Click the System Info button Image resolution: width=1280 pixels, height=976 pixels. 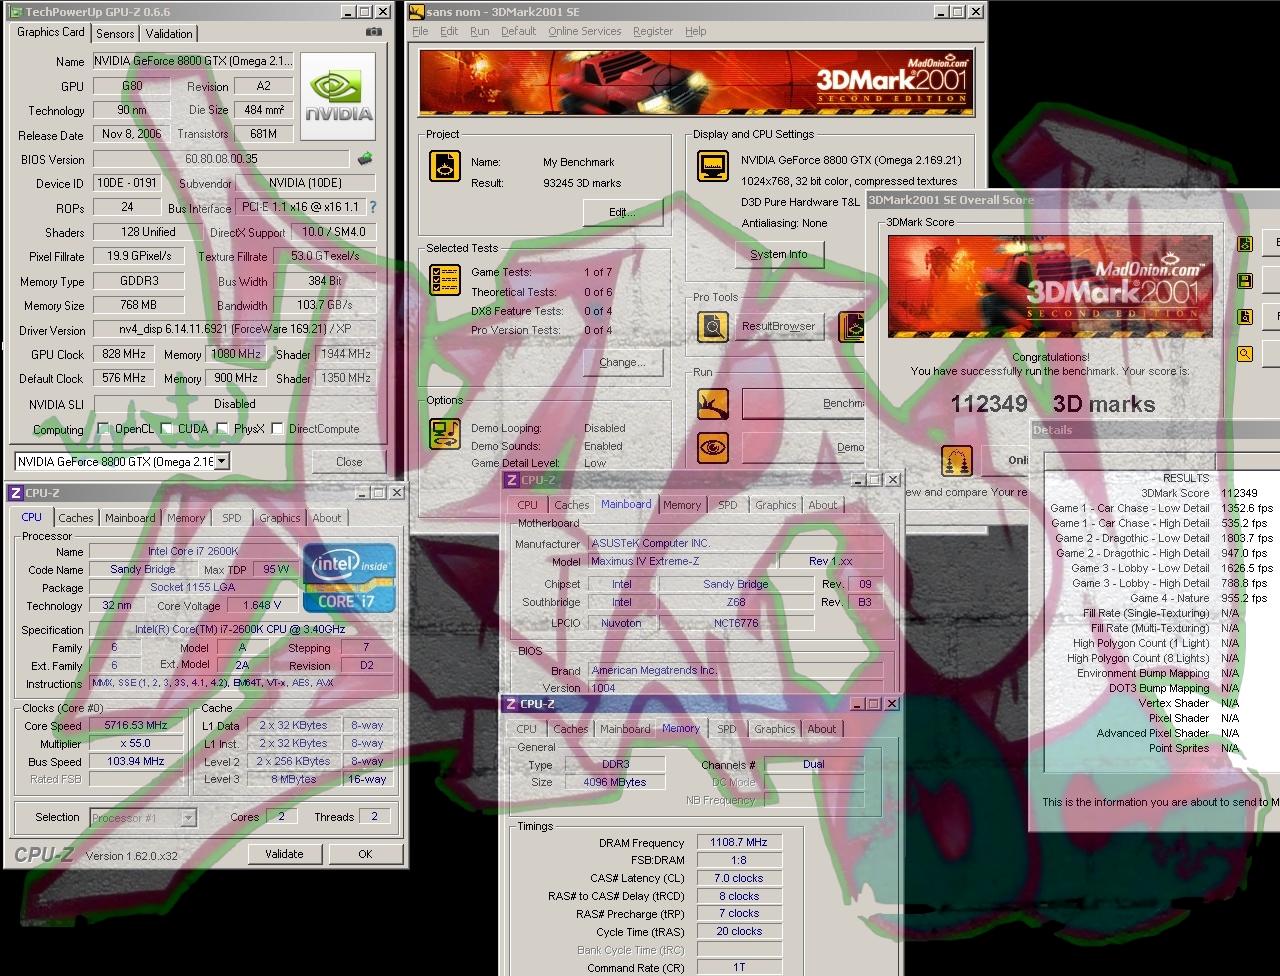coord(779,254)
